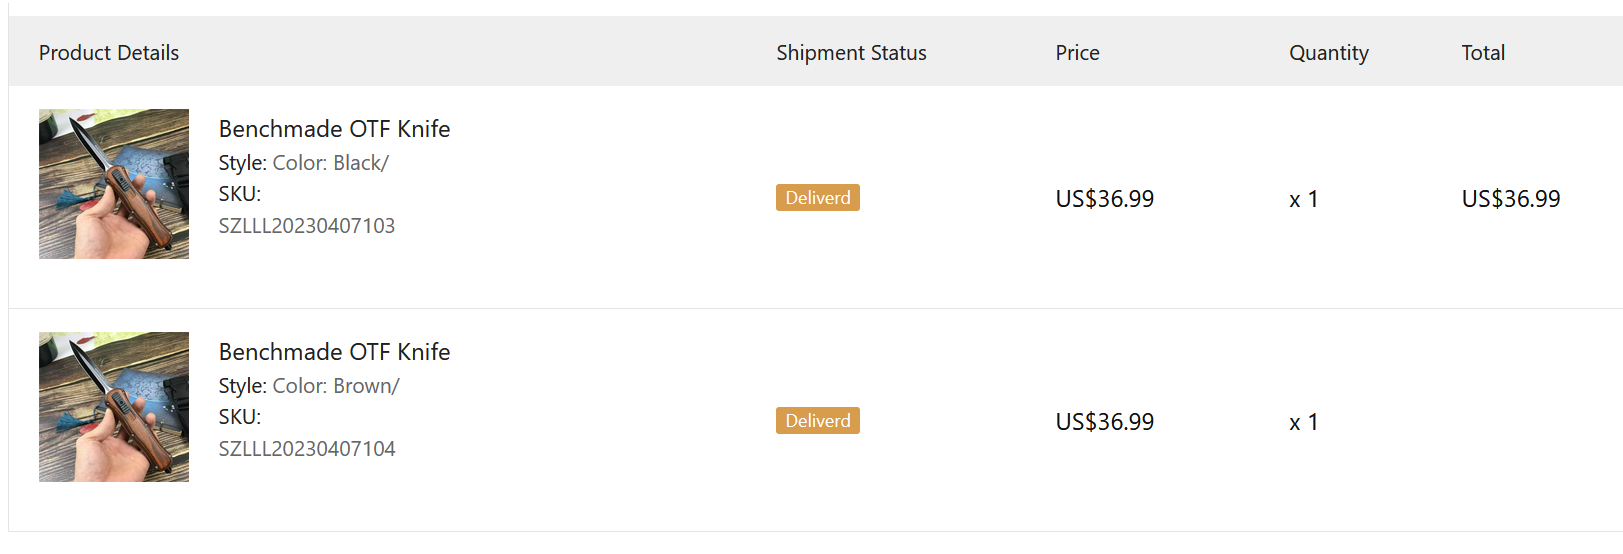Click the Price column header

(1077, 53)
